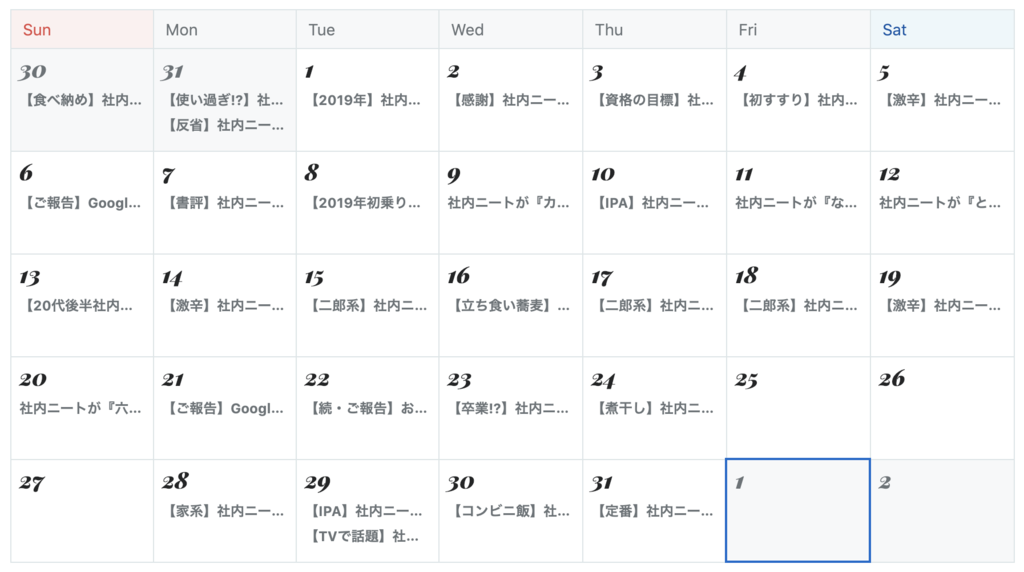The width and height of the screenshot is (1024, 572).
Task: Open the 【立ち食い蕎麦】 post on the 16th
Action: 510,306
